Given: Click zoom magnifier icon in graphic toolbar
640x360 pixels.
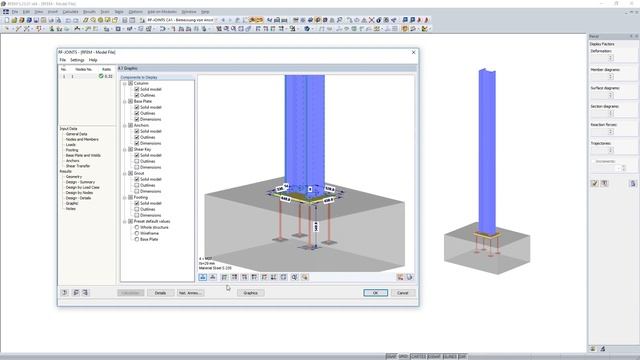Looking at the screenshot, I should pyautogui.click(x=294, y=277).
